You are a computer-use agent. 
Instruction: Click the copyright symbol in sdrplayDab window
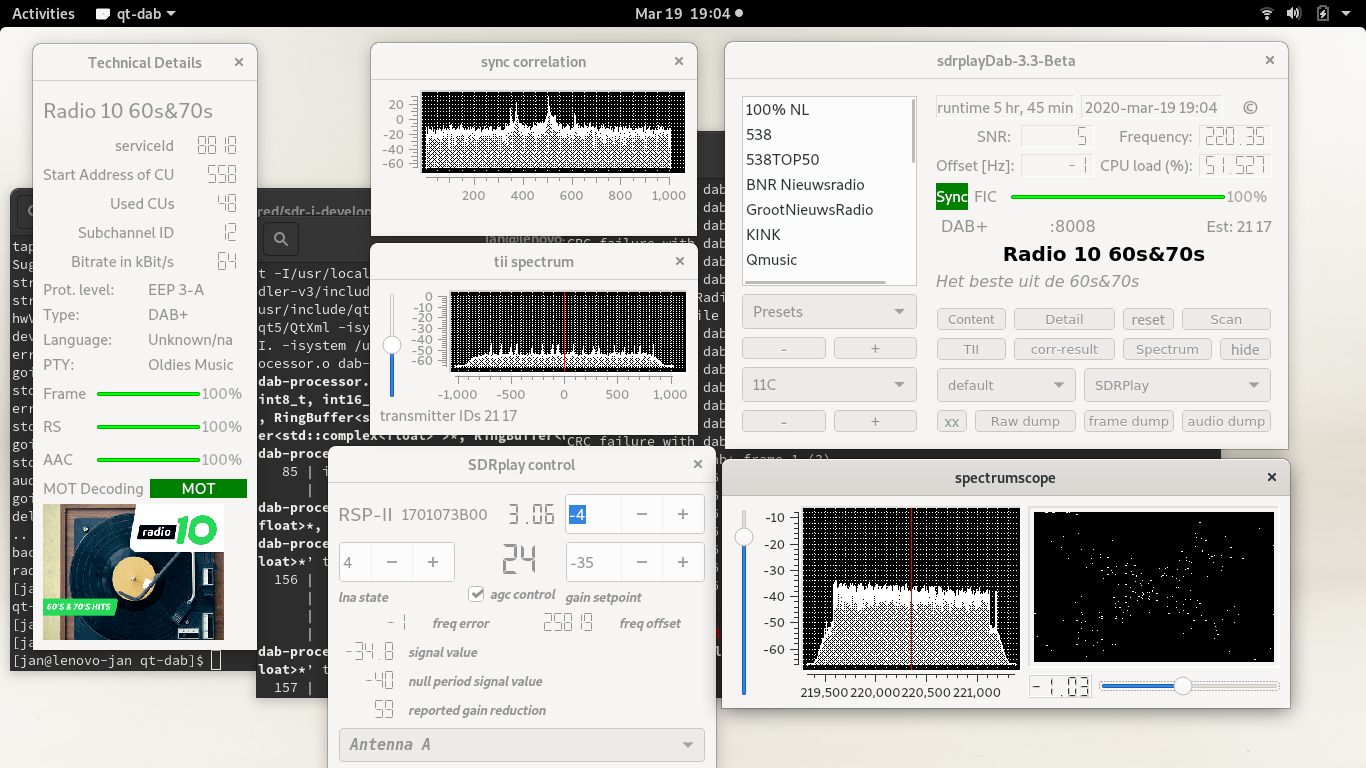(1250, 108)
